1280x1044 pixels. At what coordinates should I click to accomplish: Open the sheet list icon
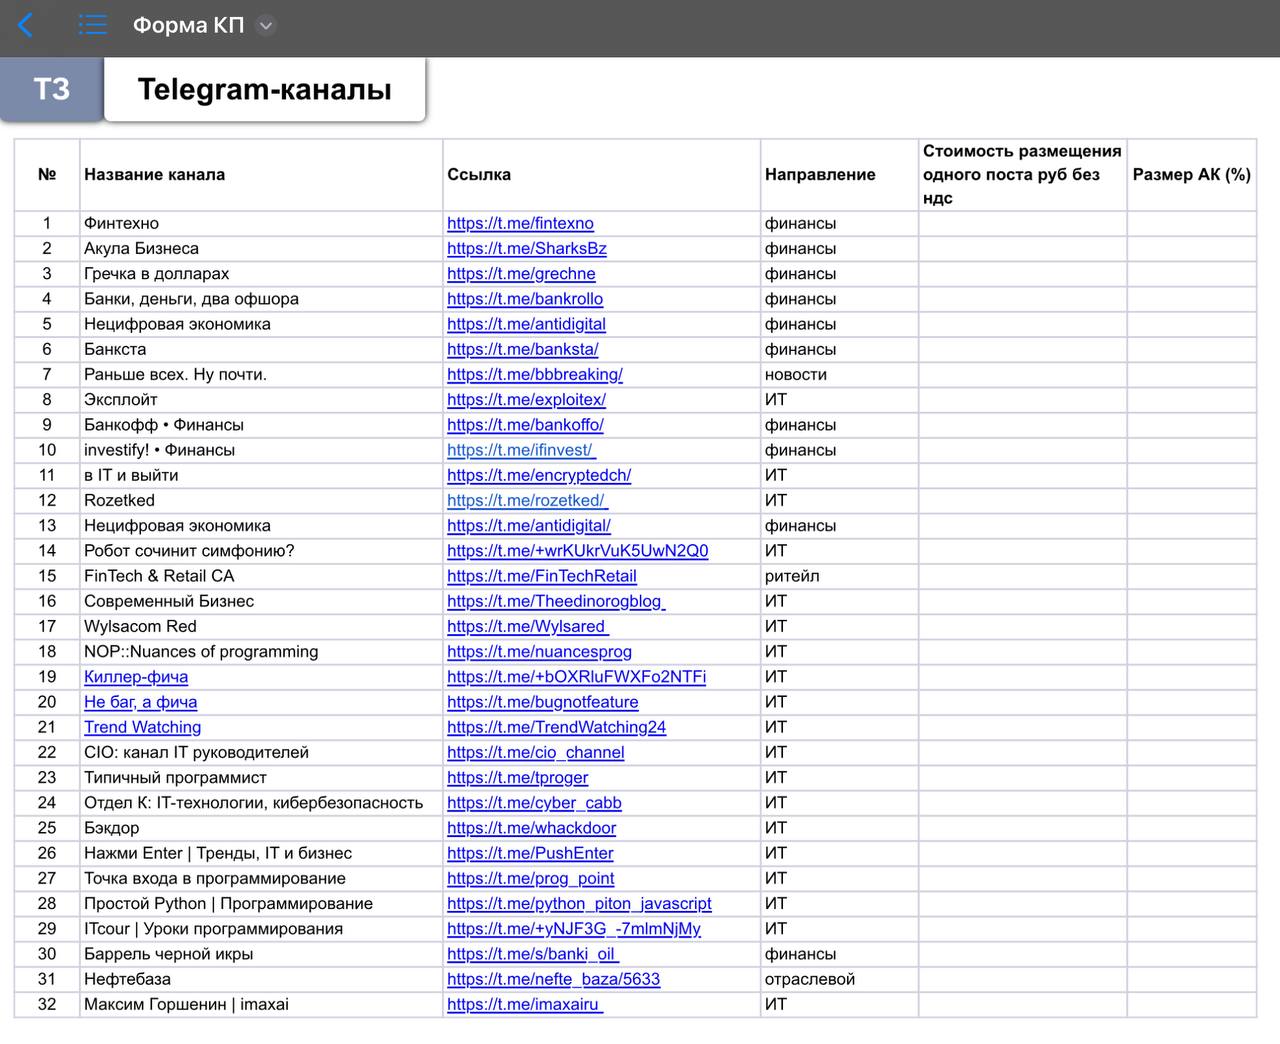click(92, 26)
